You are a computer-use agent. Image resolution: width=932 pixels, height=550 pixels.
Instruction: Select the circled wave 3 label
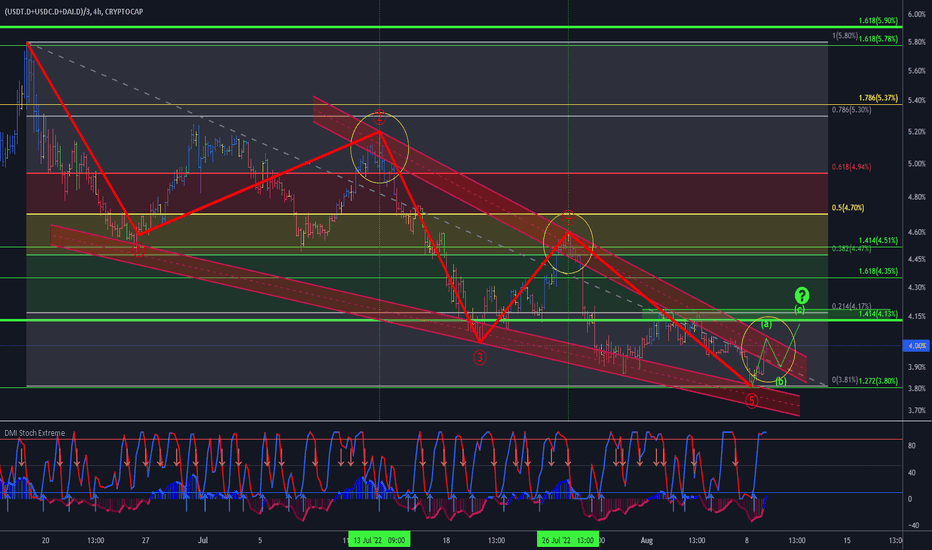pyautogui.click(x=480, y=357)
